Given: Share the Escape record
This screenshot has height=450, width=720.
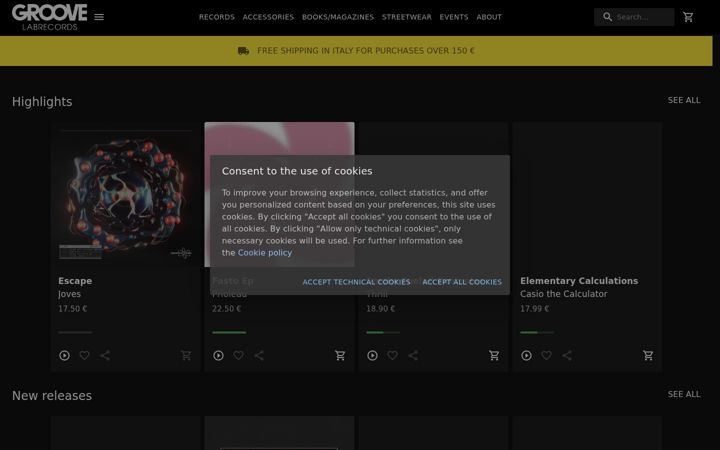Looking at the screenshot, I should (105, 355).
